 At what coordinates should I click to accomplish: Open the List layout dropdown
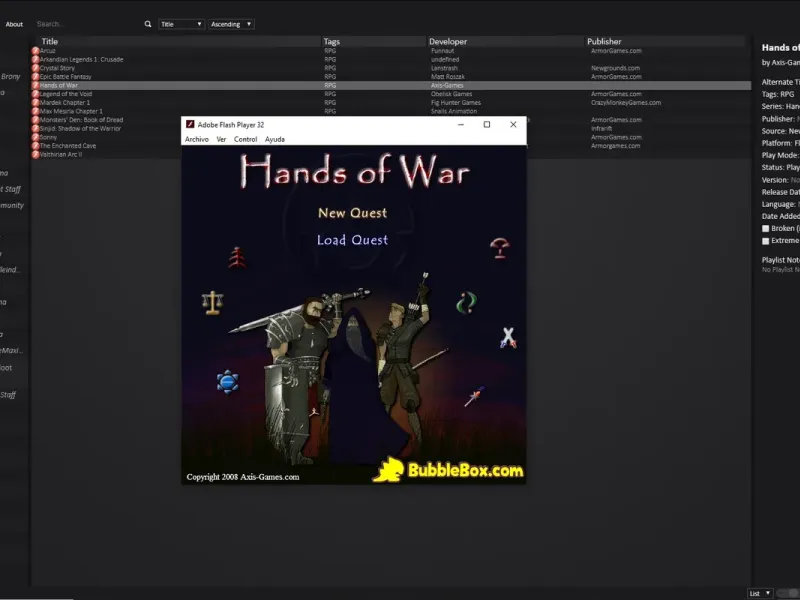click(x=760, y=593)
